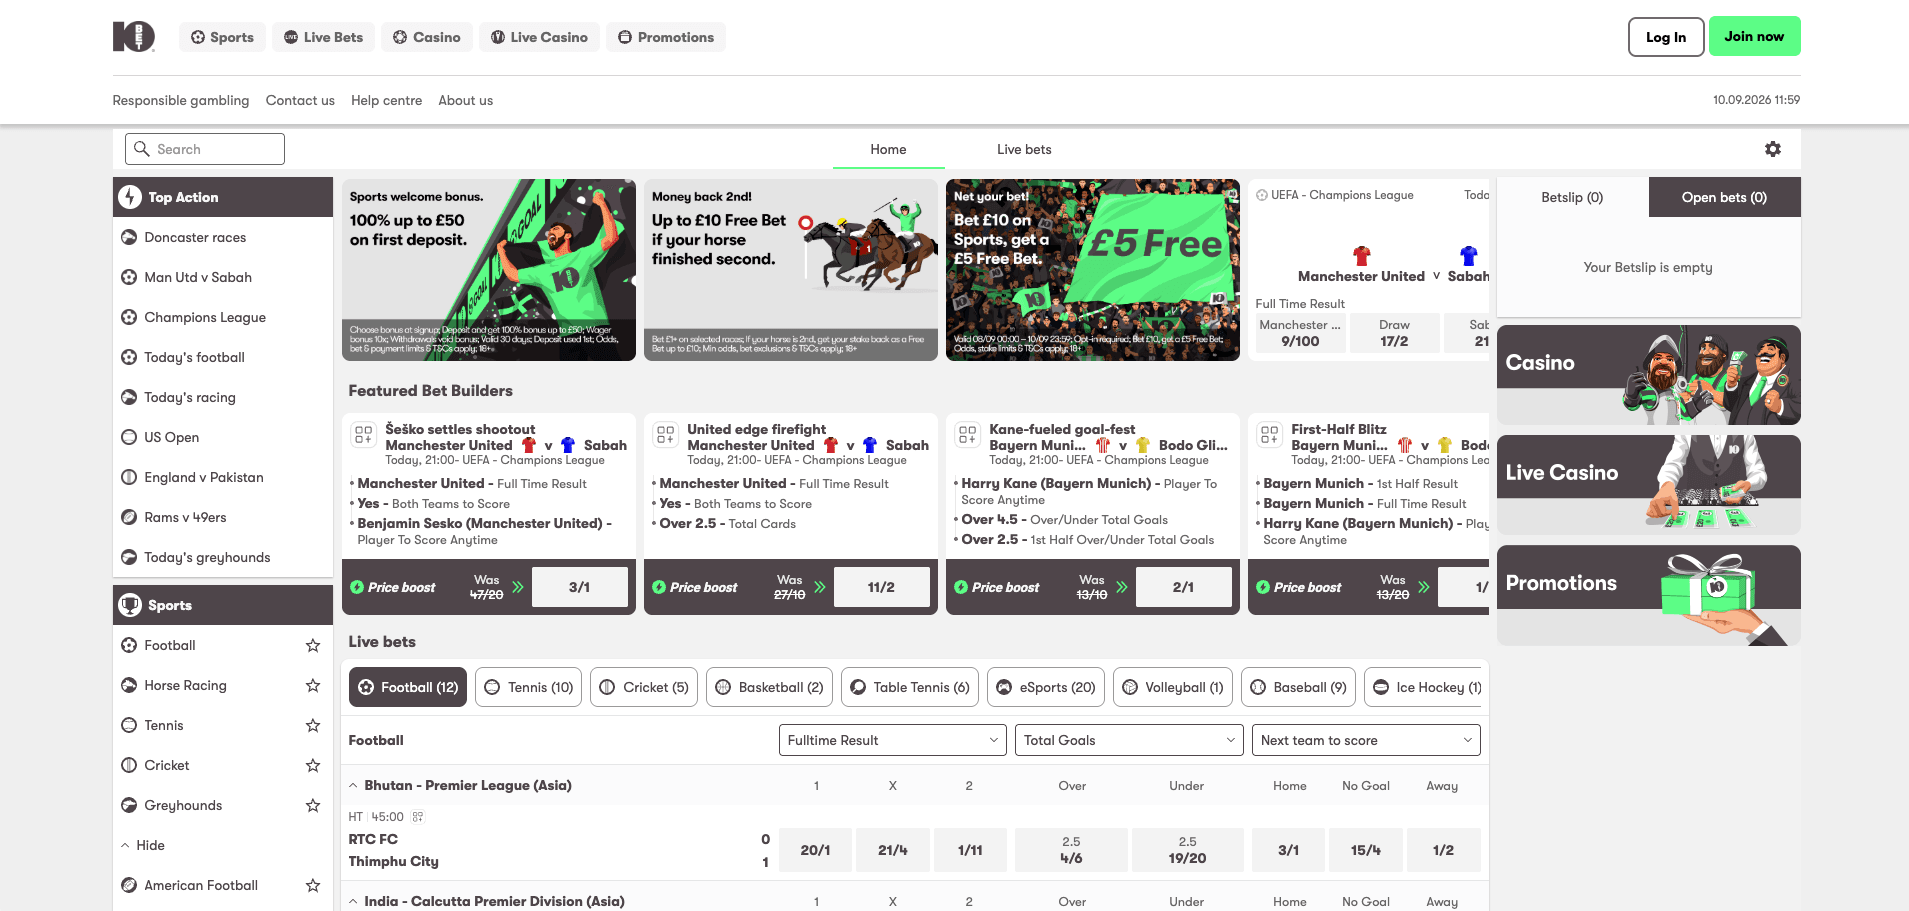Open the Next team to score dropdown

click(1366, 740)
